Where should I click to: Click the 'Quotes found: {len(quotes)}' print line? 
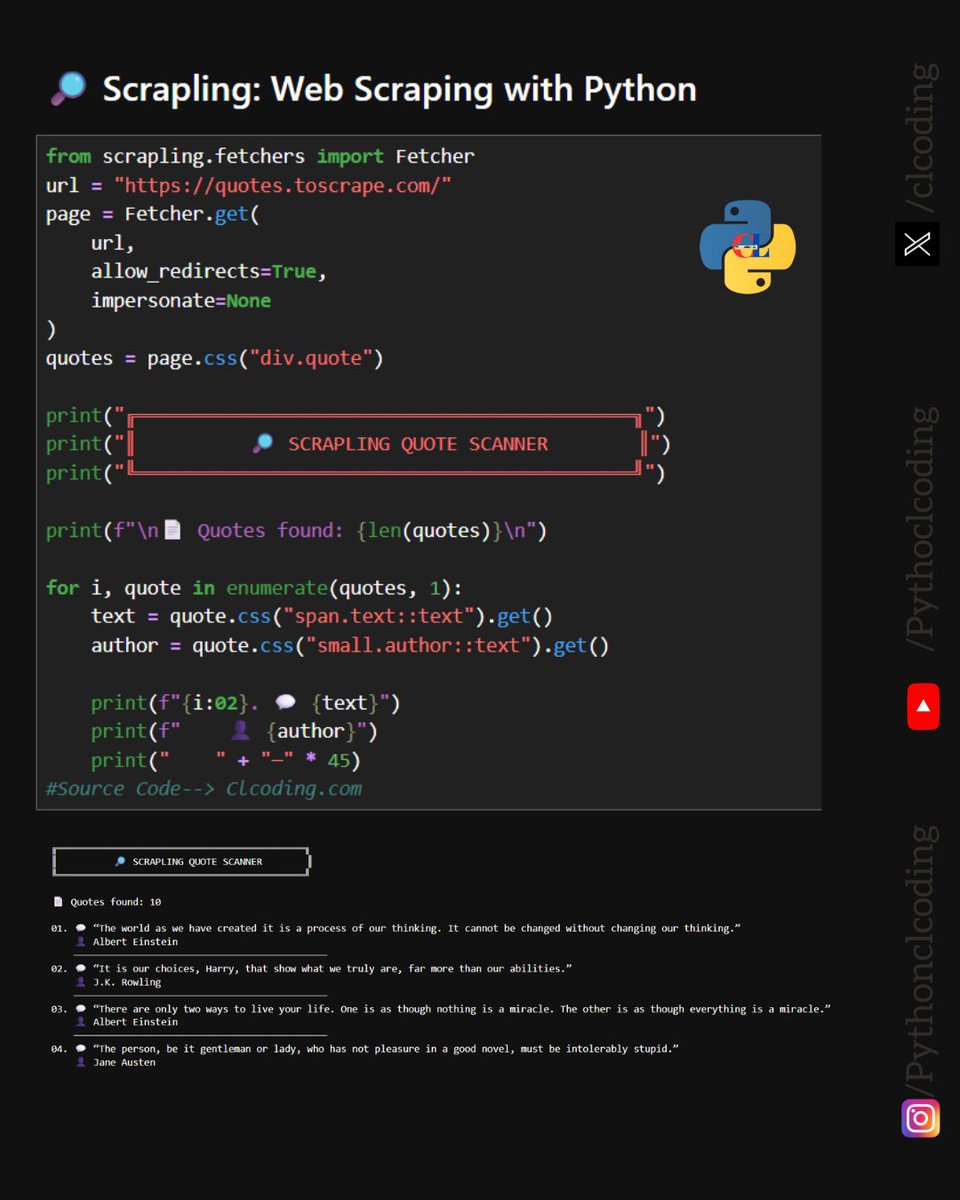296,531
